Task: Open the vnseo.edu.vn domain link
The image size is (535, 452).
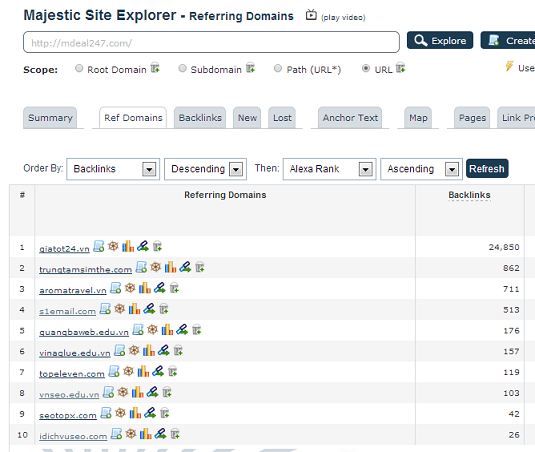Action: click(69, 395)
